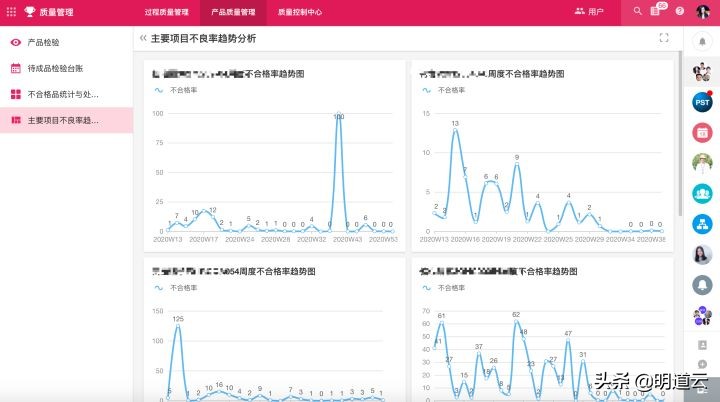Toggle 不合格率 legend in bottom-left chart
720x402 pixels.
pyautogui.click(x=176, y=288)
